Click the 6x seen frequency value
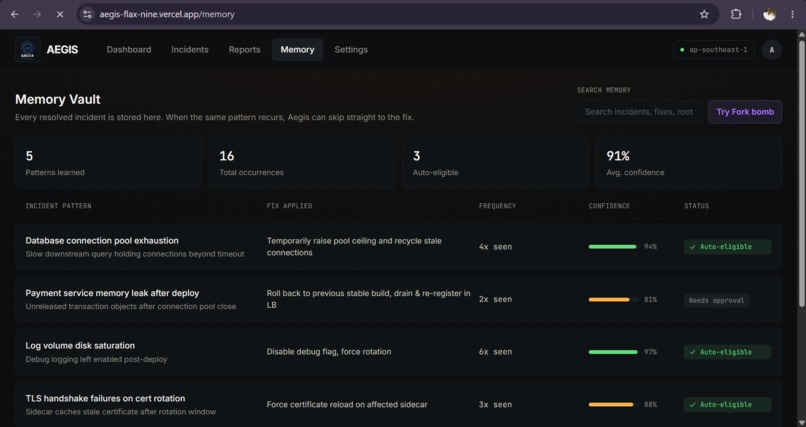806x427 pixels. (496, 351)
